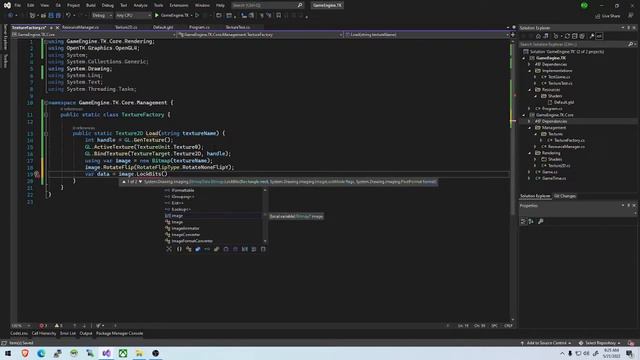Toggle the namespaces filter in the IntelliSense filter bar

coord(179,249)
